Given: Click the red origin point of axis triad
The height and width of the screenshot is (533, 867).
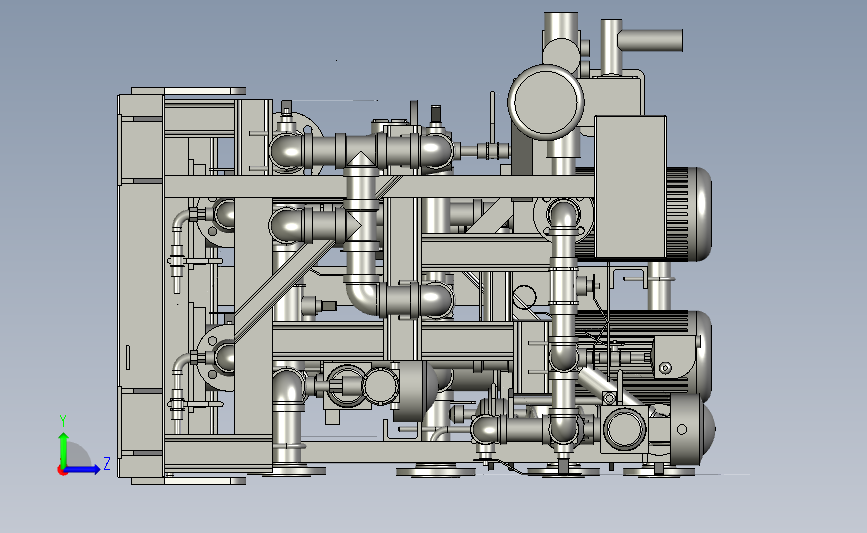Looking at the screenshot, I should click(x=62, y=471).
